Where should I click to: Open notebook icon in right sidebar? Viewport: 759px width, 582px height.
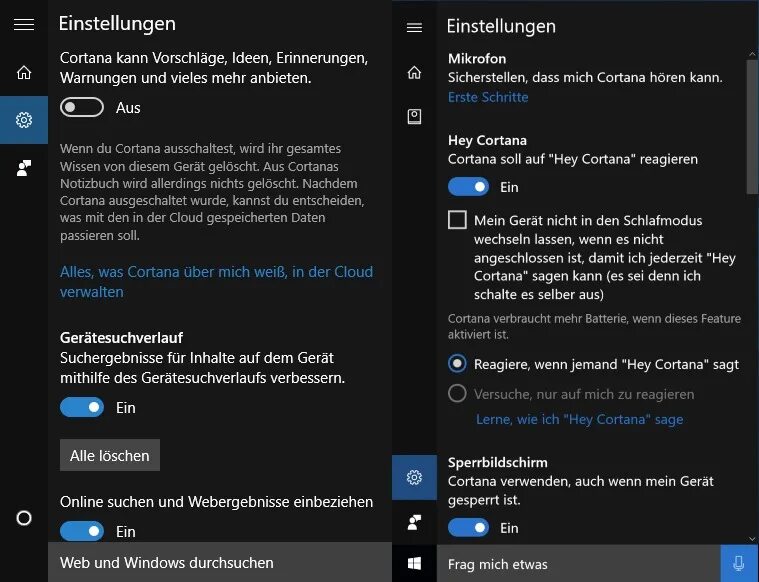[414, 117]
